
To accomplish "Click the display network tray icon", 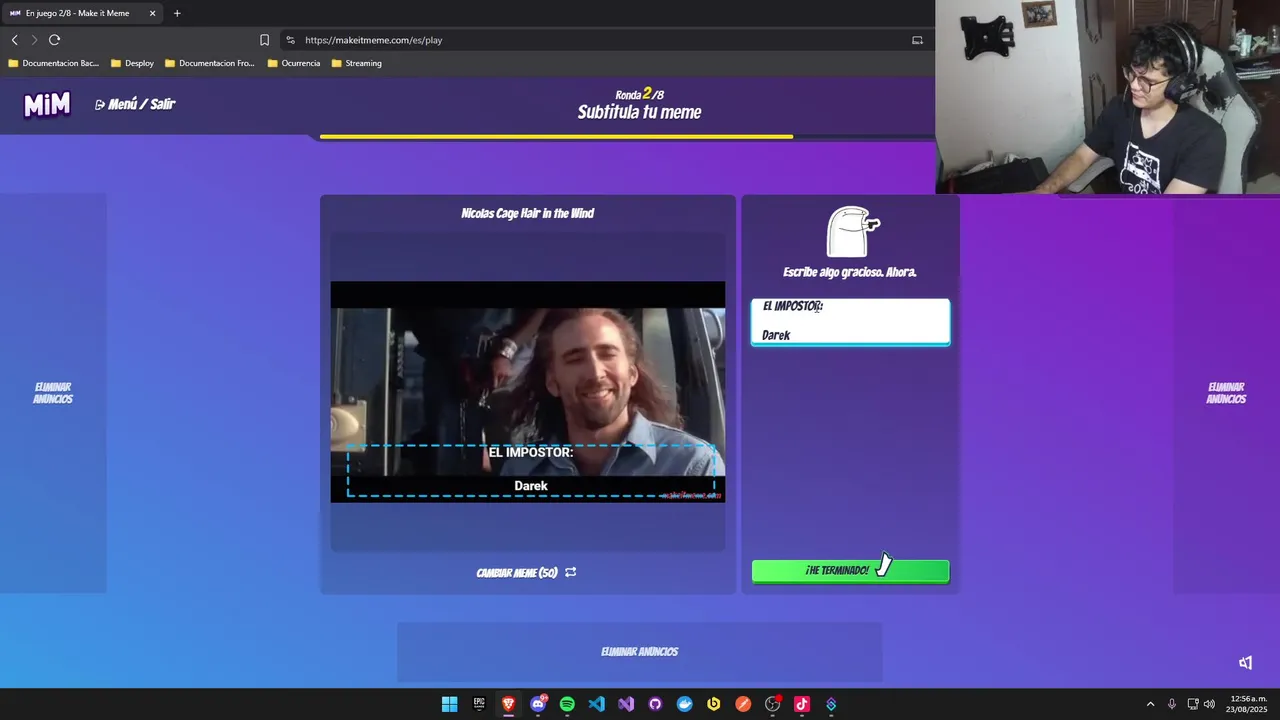I will pos(1193,704).
